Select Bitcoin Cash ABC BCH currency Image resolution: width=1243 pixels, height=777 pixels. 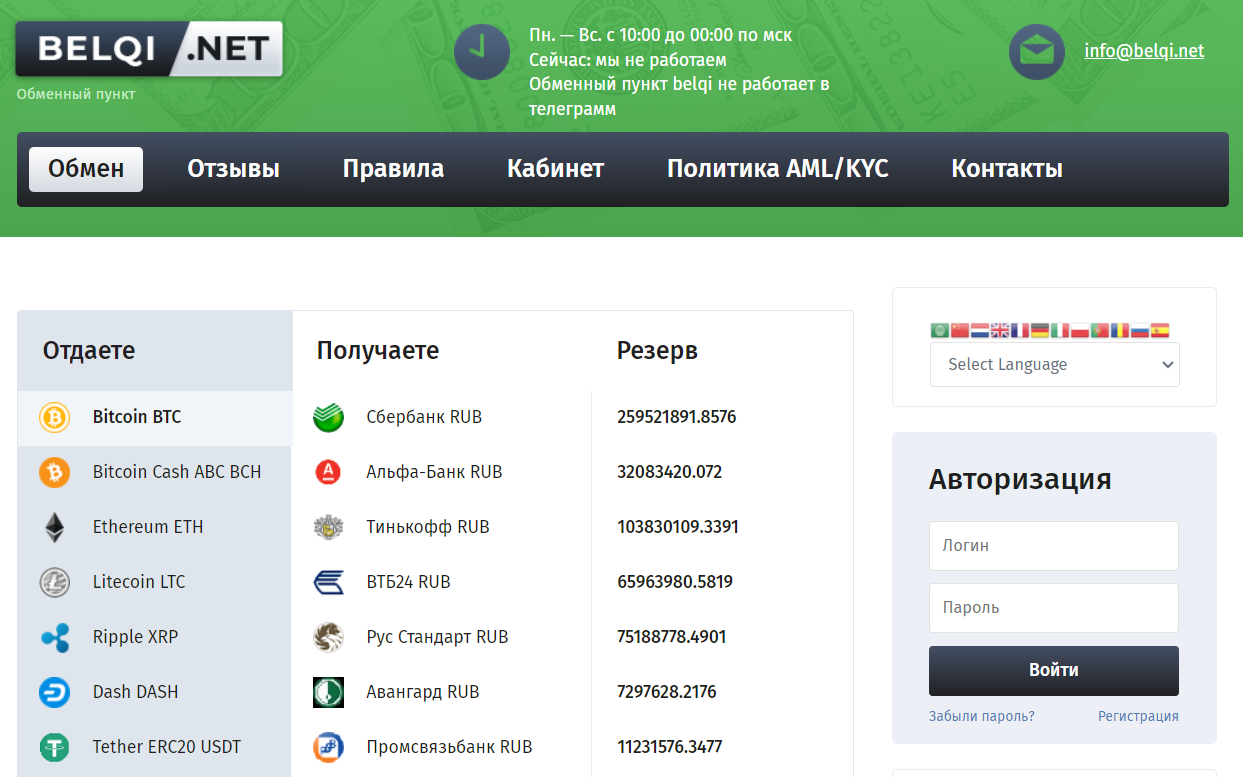pyautogui.click(x=177, y=472)
